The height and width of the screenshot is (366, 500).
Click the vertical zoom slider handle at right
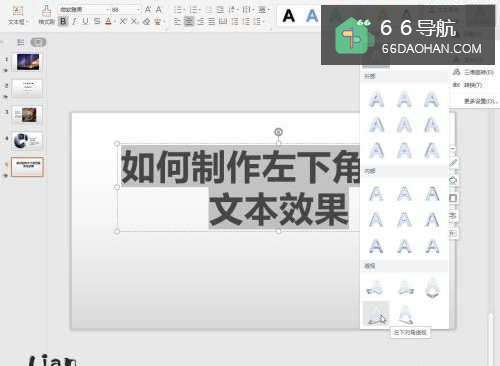490,316
